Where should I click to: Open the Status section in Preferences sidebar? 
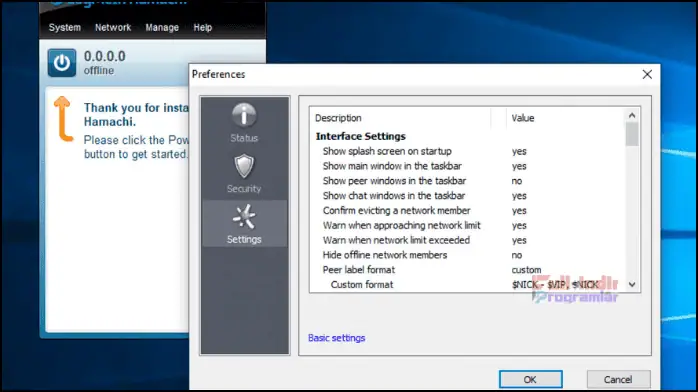(x=244, y=123)
